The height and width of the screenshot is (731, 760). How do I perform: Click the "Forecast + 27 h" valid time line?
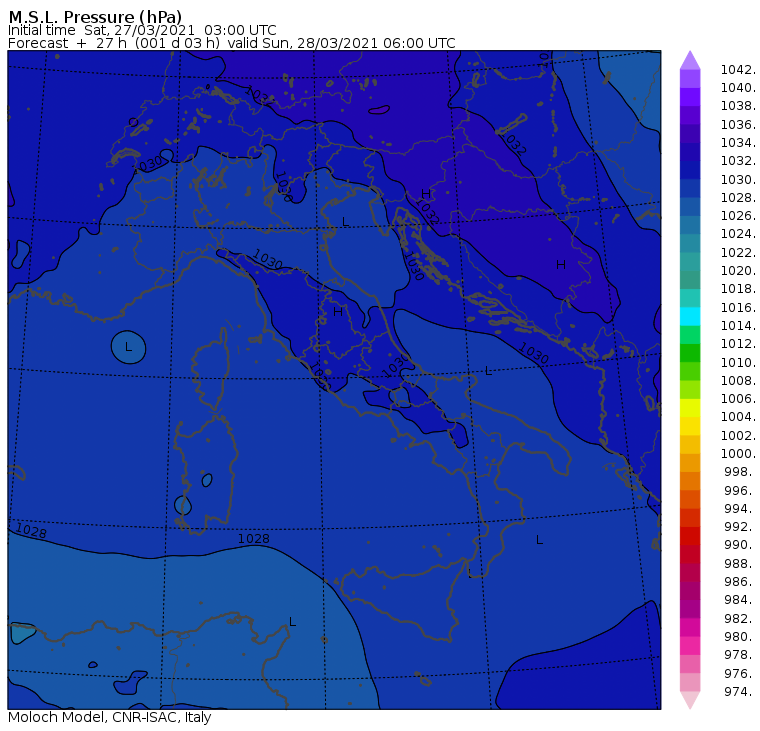pyautogui.click(x=232, y=44)
